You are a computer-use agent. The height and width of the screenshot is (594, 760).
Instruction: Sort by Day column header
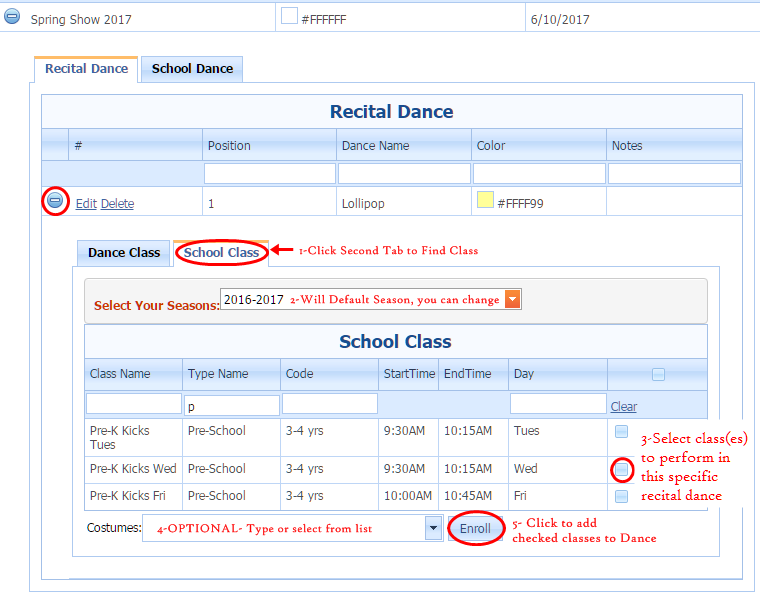pyautogui.click(x=523, y=374)
